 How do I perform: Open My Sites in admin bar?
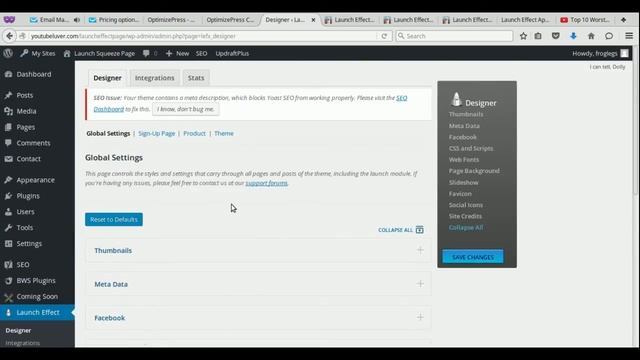click(38, 53)
